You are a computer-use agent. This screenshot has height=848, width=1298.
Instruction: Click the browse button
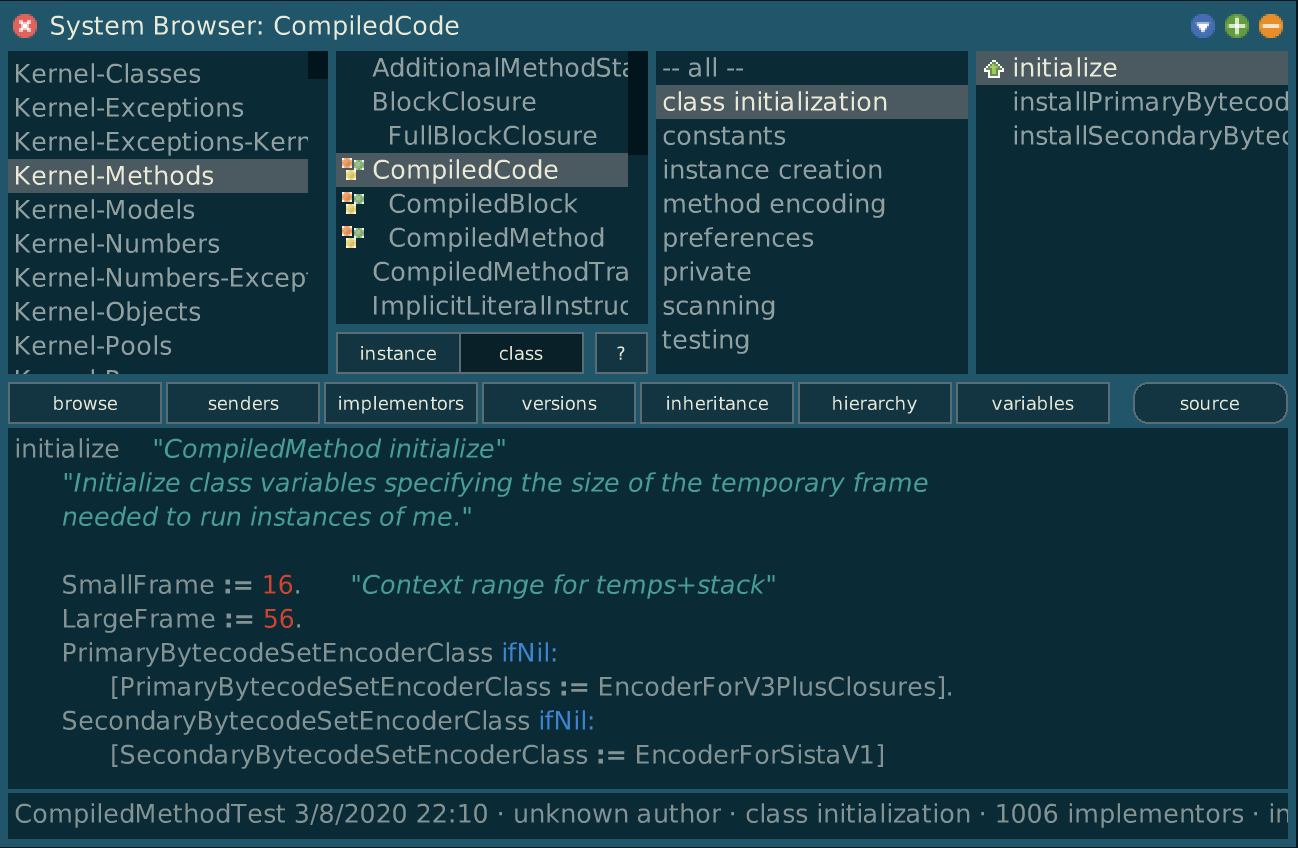point(85,403)
